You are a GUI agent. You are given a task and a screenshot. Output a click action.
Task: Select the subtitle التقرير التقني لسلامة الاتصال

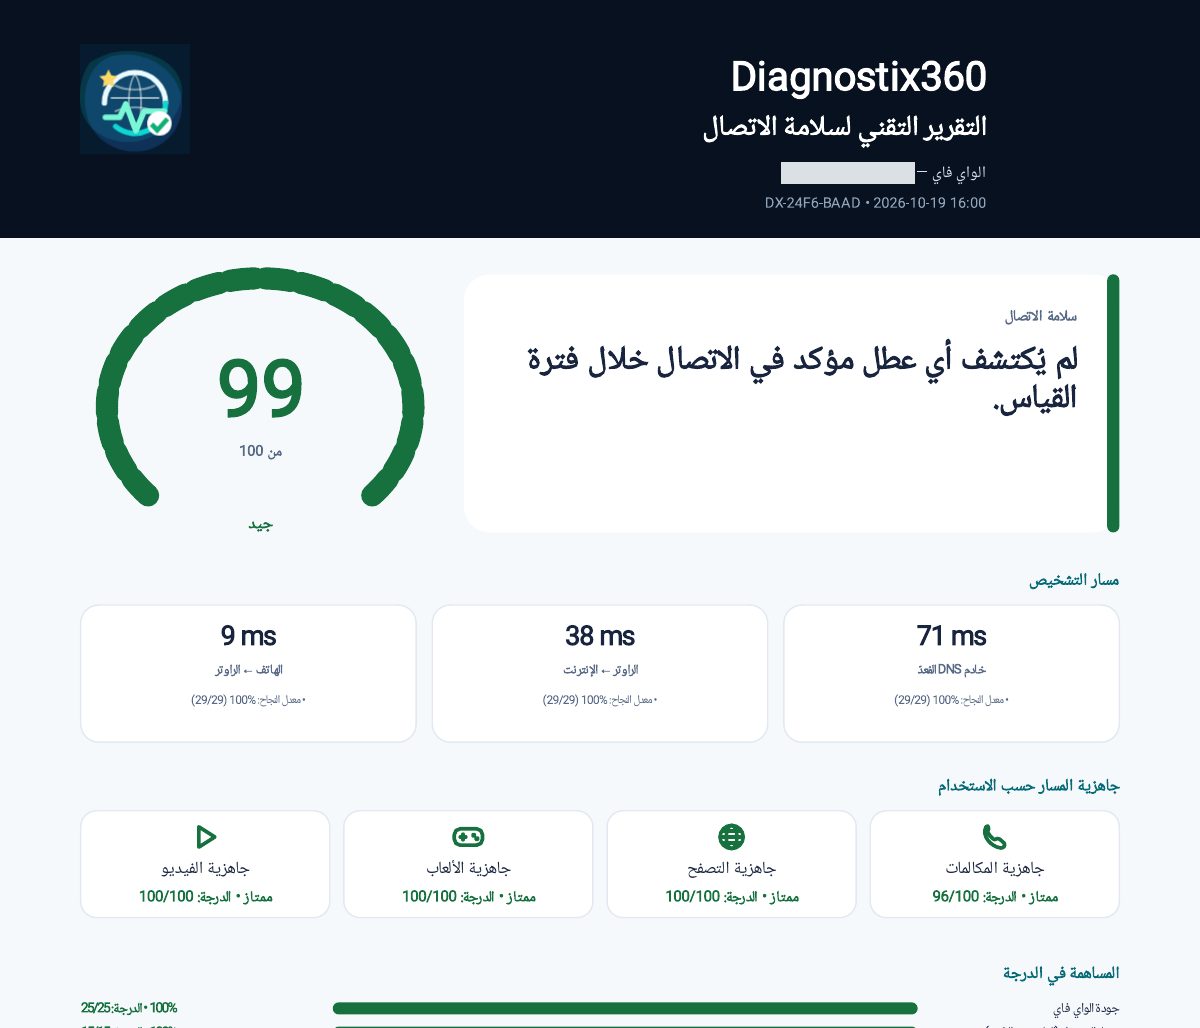(x=844, y=126)
